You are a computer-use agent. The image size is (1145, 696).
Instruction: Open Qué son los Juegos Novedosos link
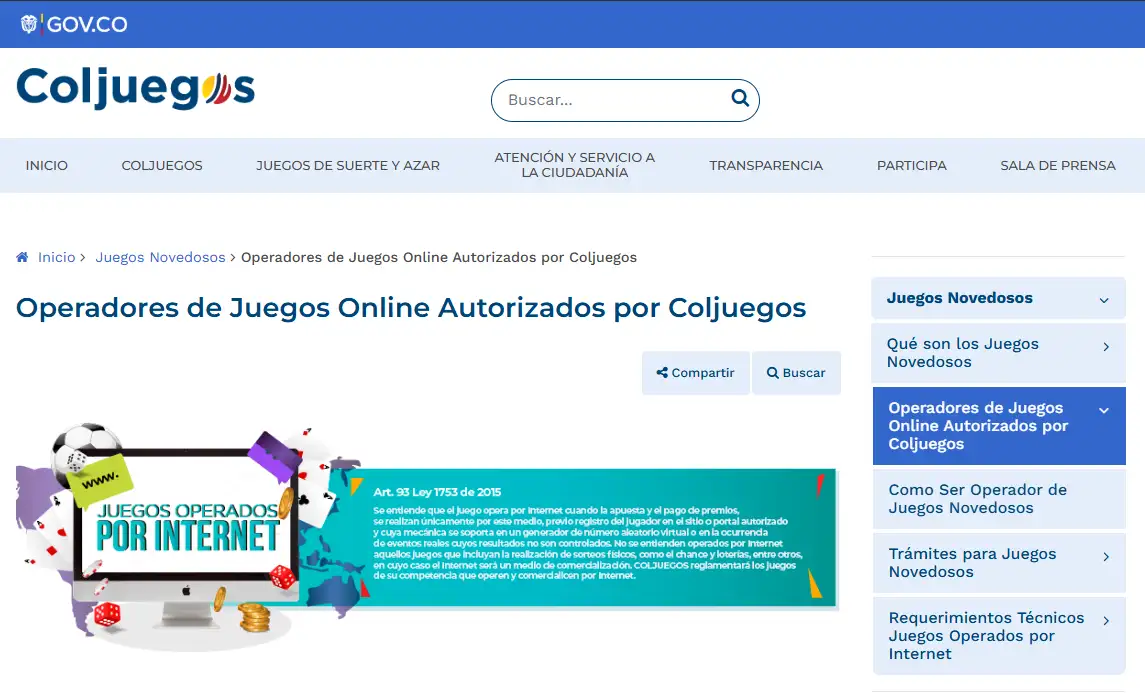[962, 353]
